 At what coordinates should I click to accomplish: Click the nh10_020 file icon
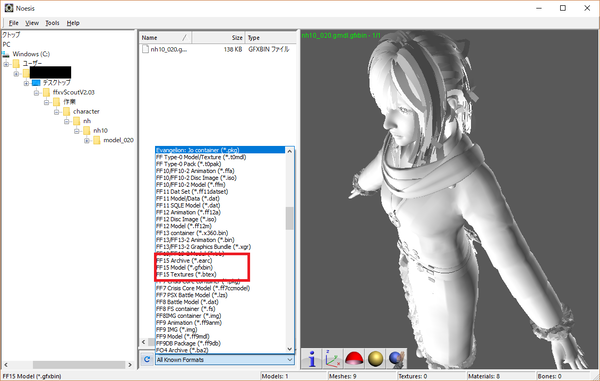145,49
